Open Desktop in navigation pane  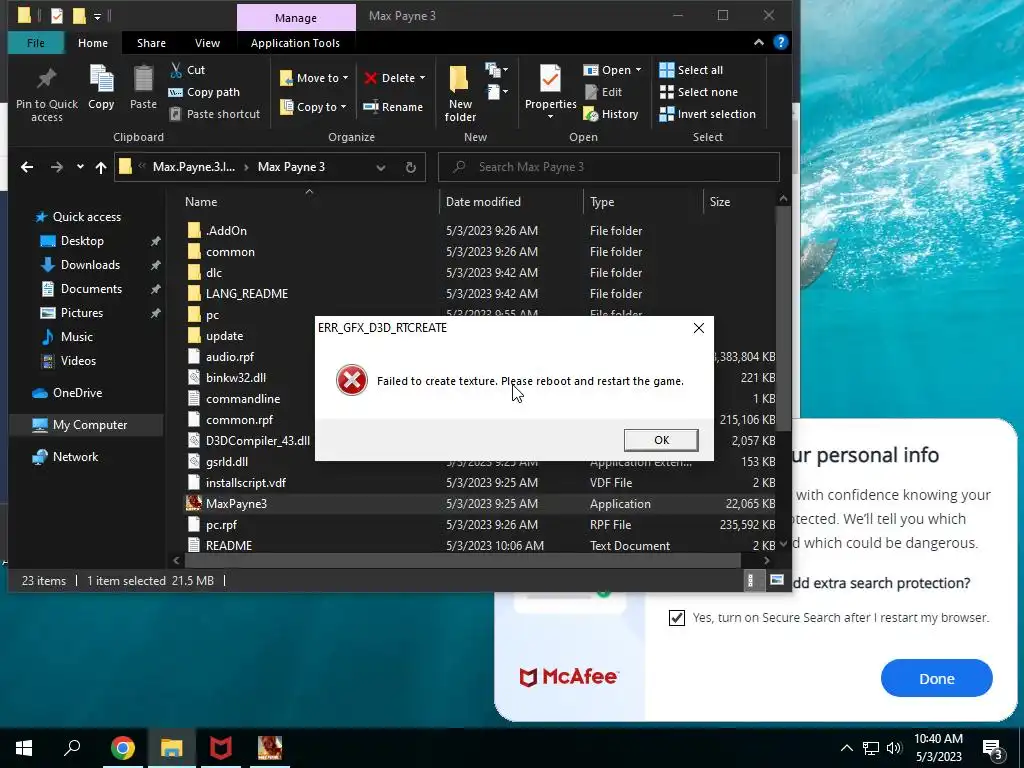(82, 241)
